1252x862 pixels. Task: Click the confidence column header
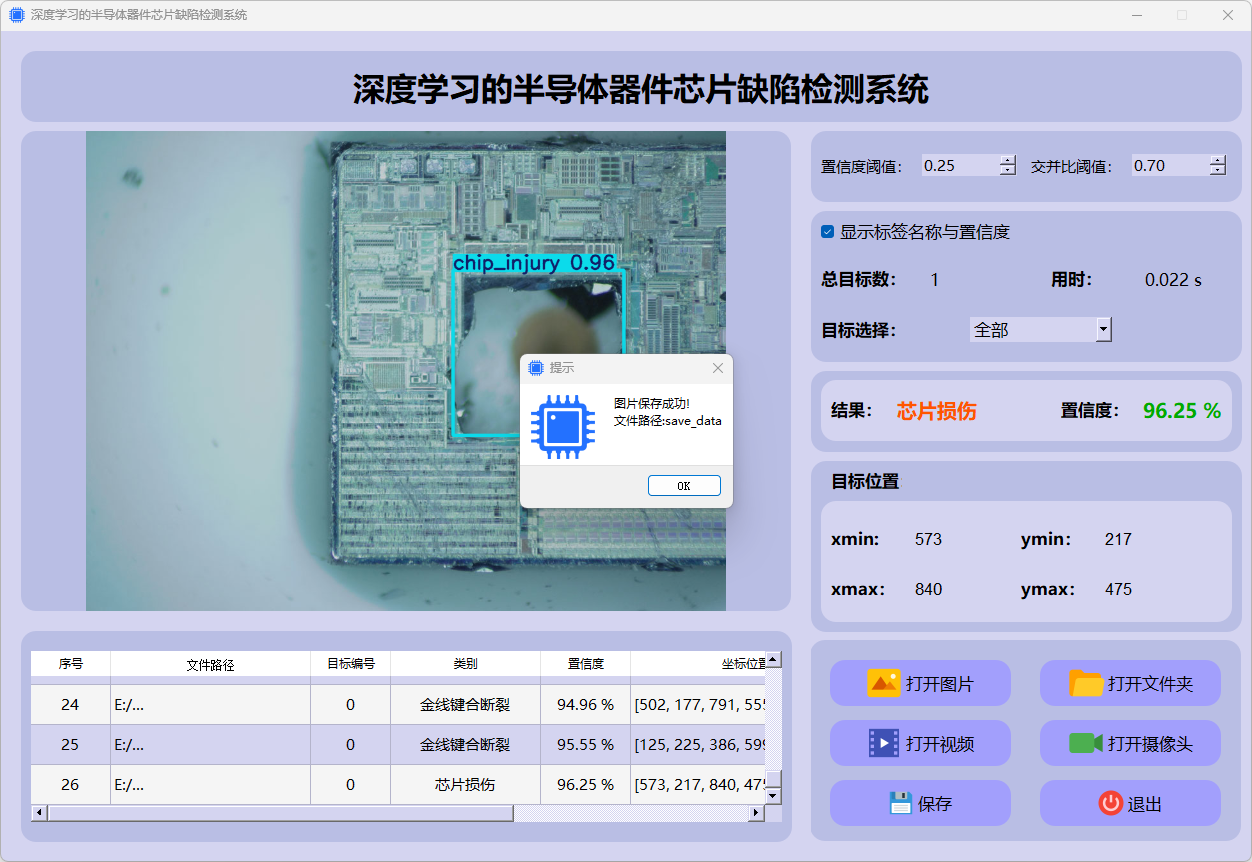point(585,664)
